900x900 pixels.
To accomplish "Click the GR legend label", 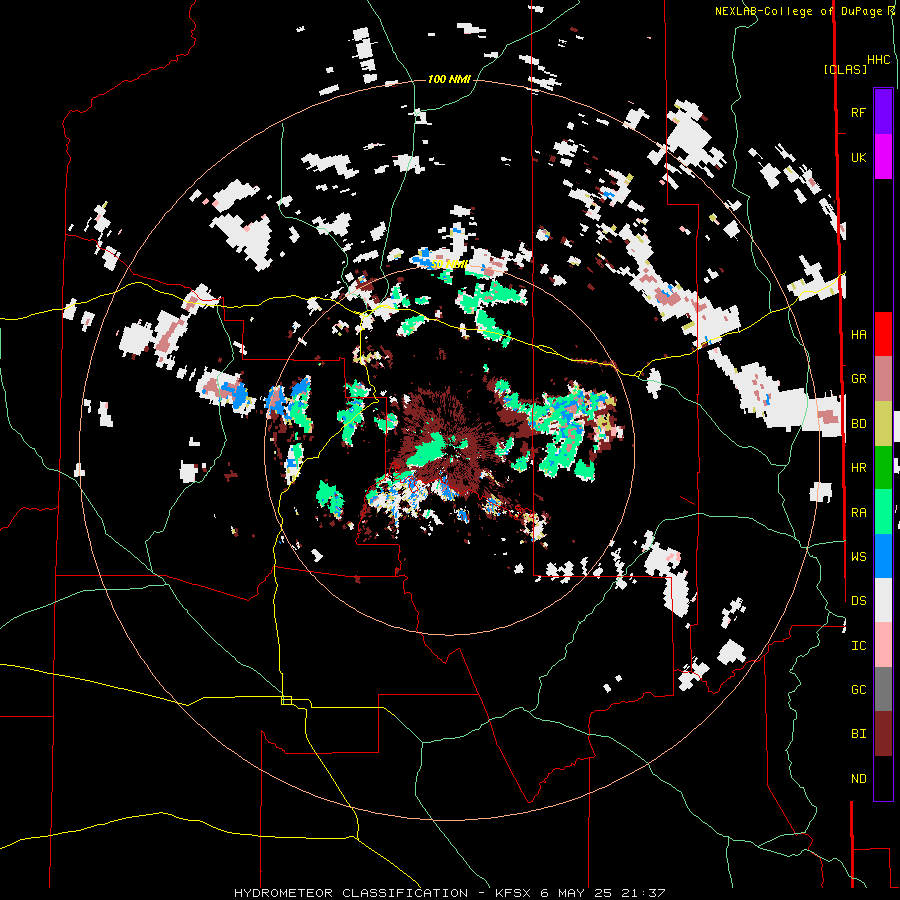I will (858, 379).
